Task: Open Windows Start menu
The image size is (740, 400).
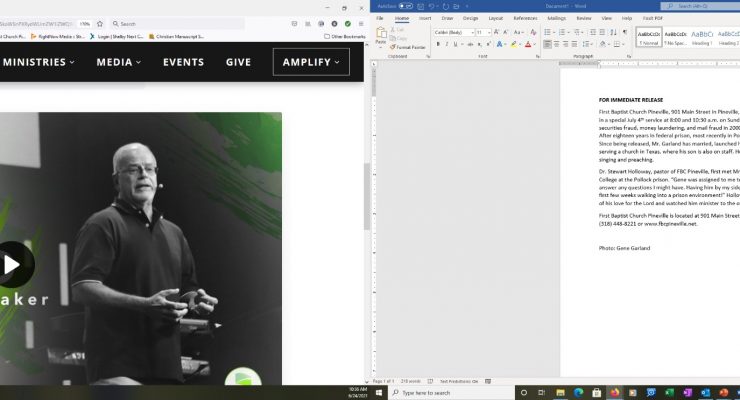Action: (x=379, y=392)
